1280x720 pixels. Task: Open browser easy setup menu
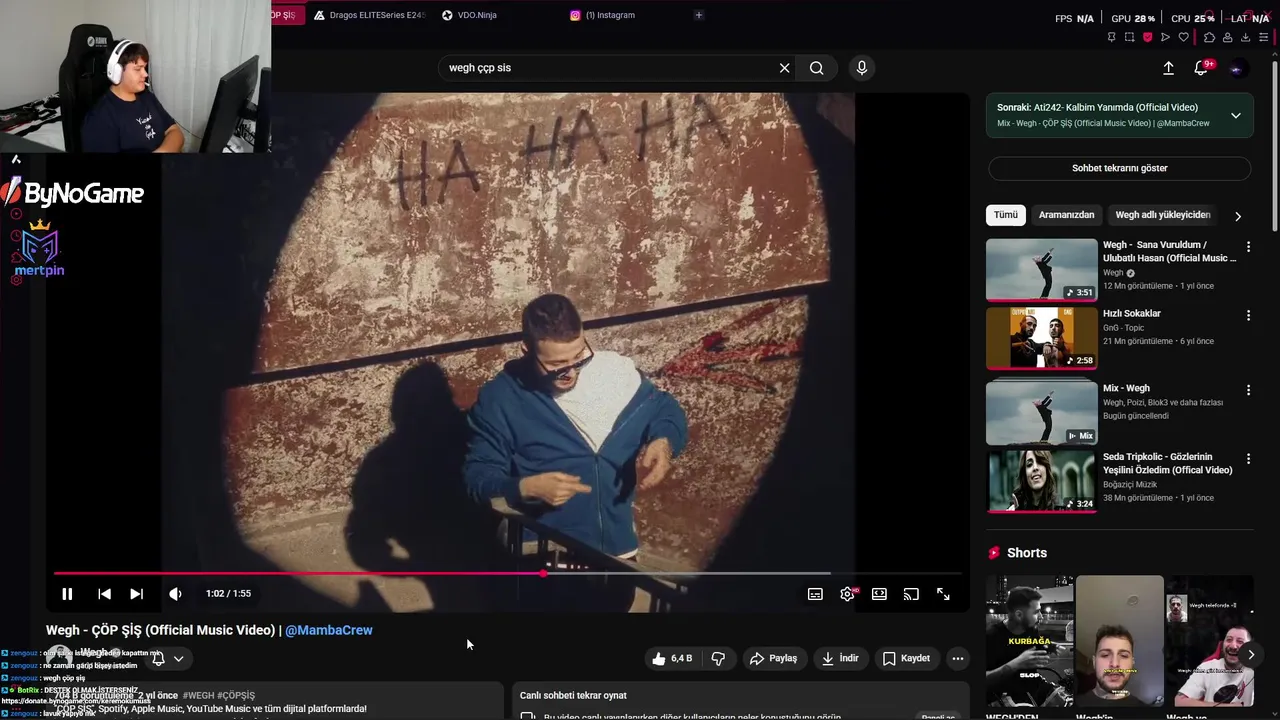tap(1264, 37)
